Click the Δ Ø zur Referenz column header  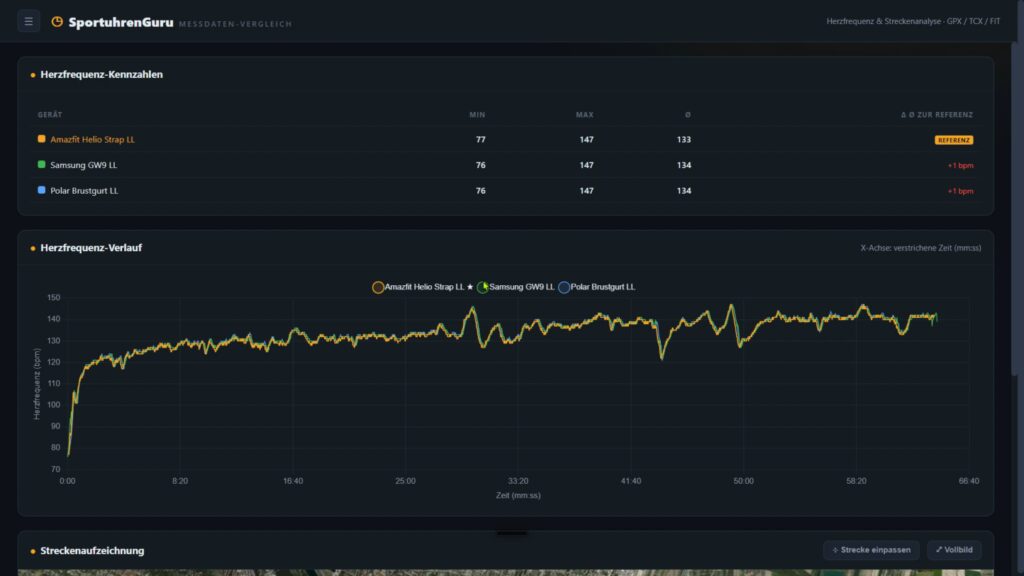(936, 115)
